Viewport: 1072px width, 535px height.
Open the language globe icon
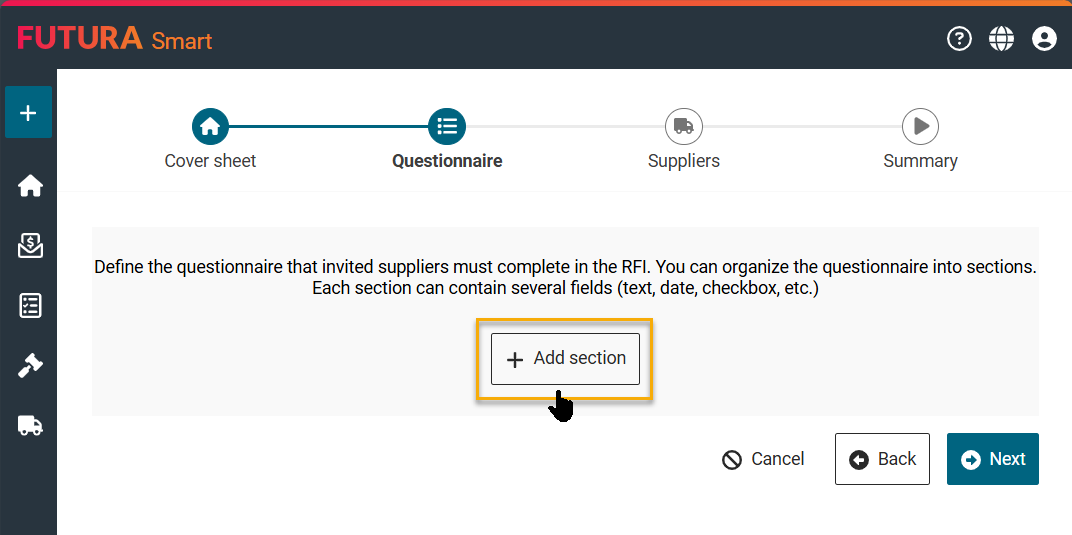pyautogui.click(x=1001, y=39)
